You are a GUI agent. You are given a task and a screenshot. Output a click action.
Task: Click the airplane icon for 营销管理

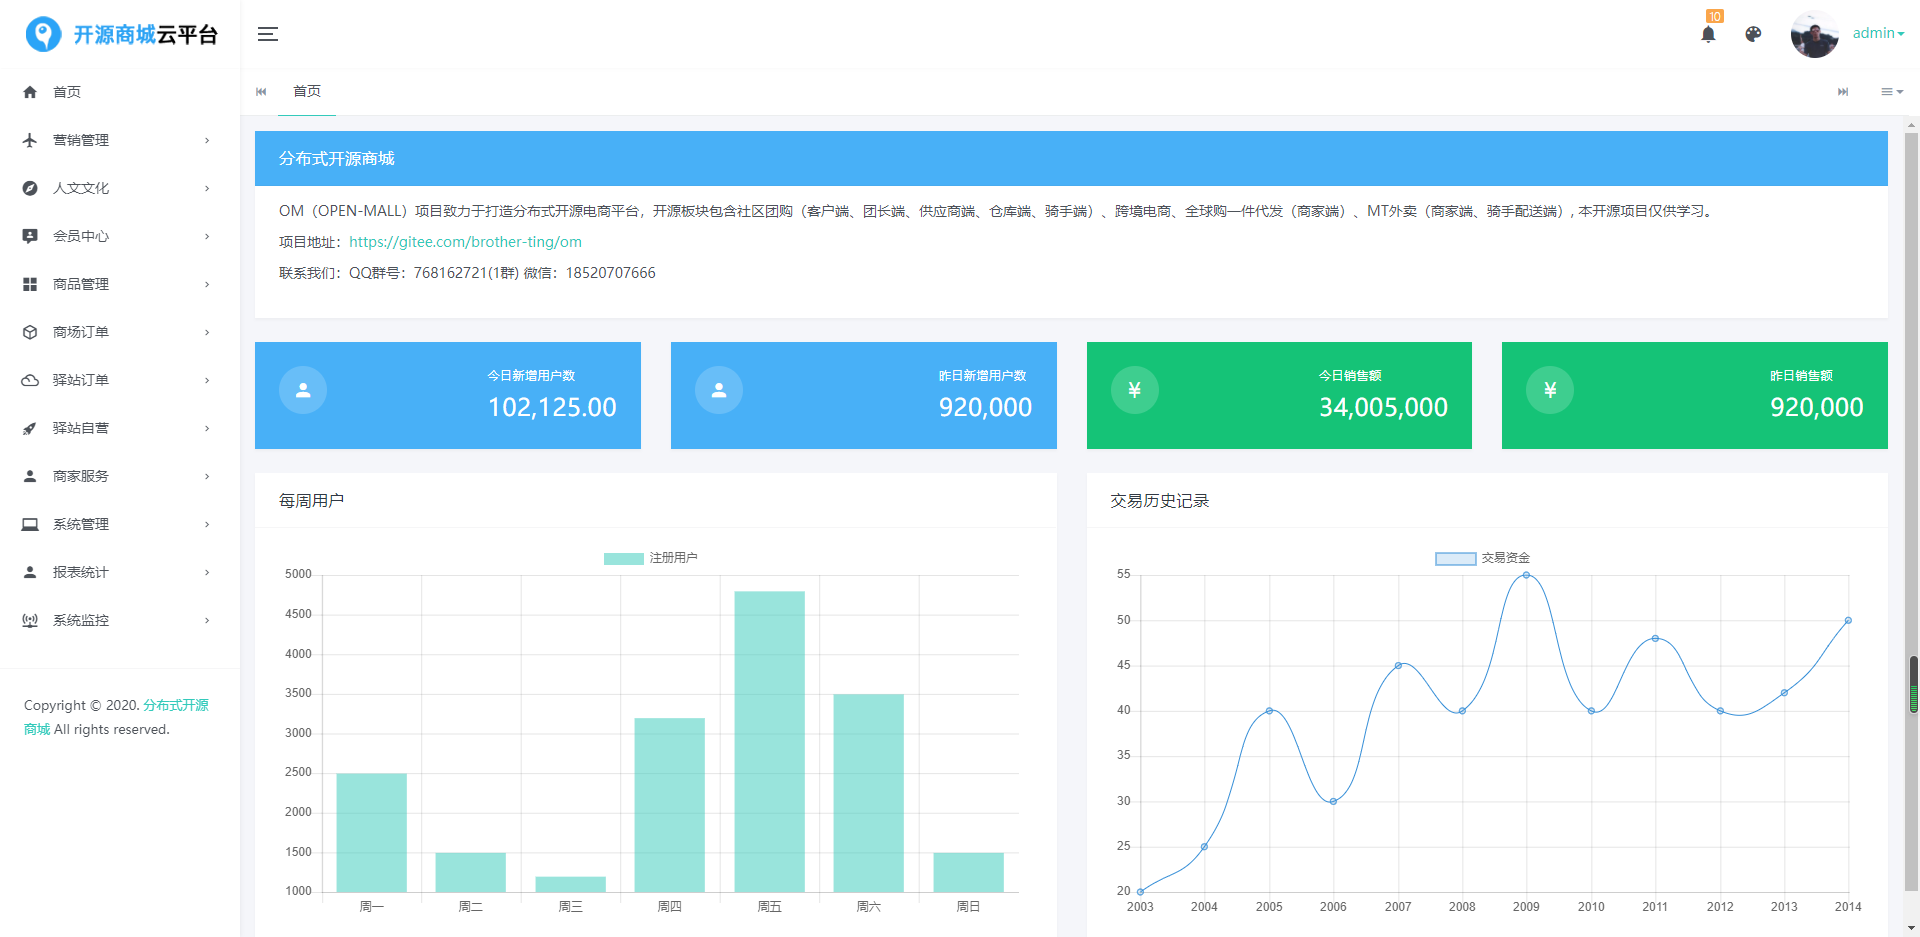[x=30, y=140]
